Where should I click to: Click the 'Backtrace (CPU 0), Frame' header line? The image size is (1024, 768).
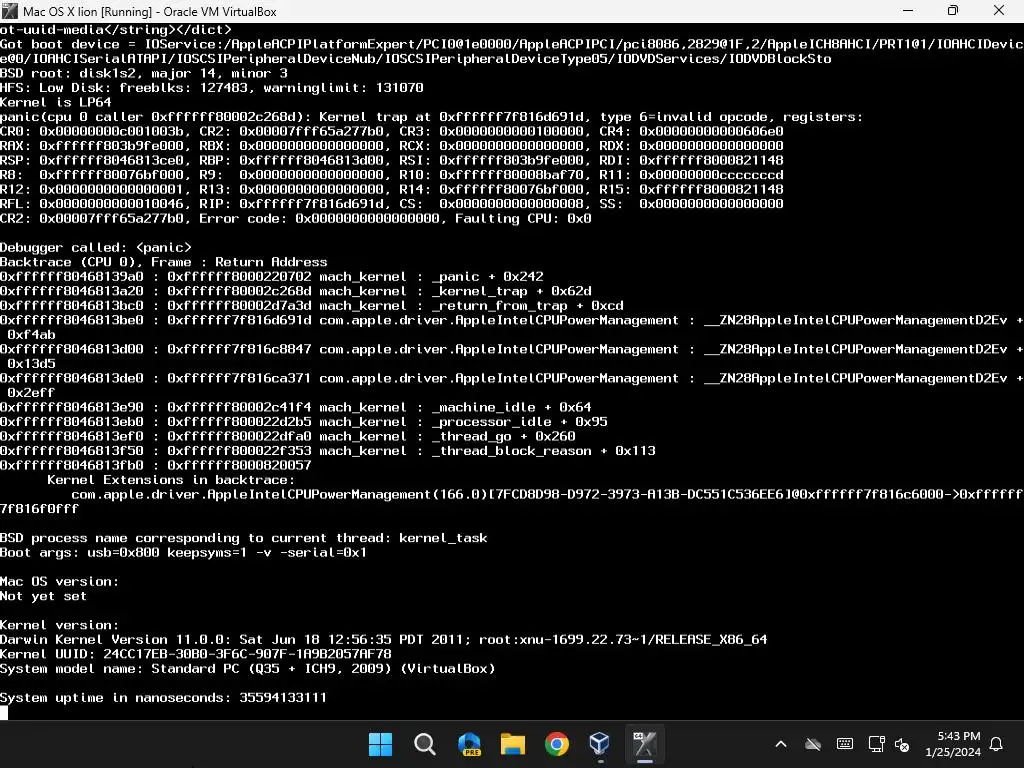tap(163, 262)
